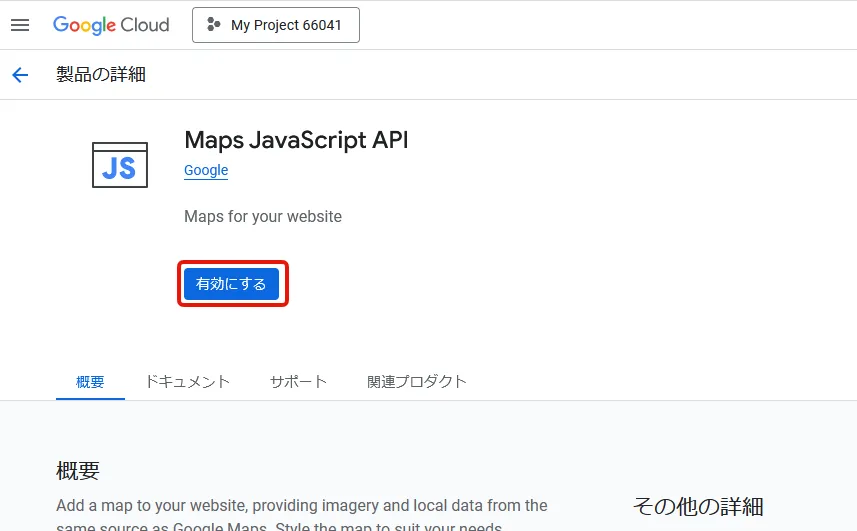857x531 pixels.
Task: Click the その他の詳細 heading
Action: point(698,506)
